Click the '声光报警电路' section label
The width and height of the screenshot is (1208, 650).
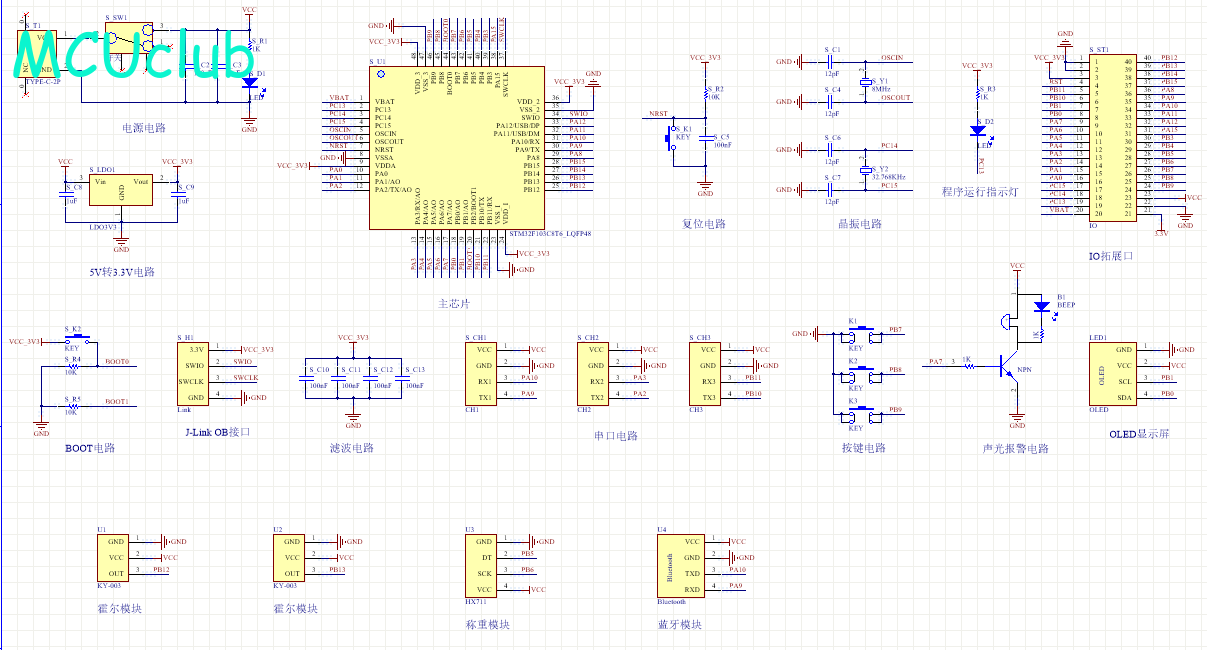1016,448
